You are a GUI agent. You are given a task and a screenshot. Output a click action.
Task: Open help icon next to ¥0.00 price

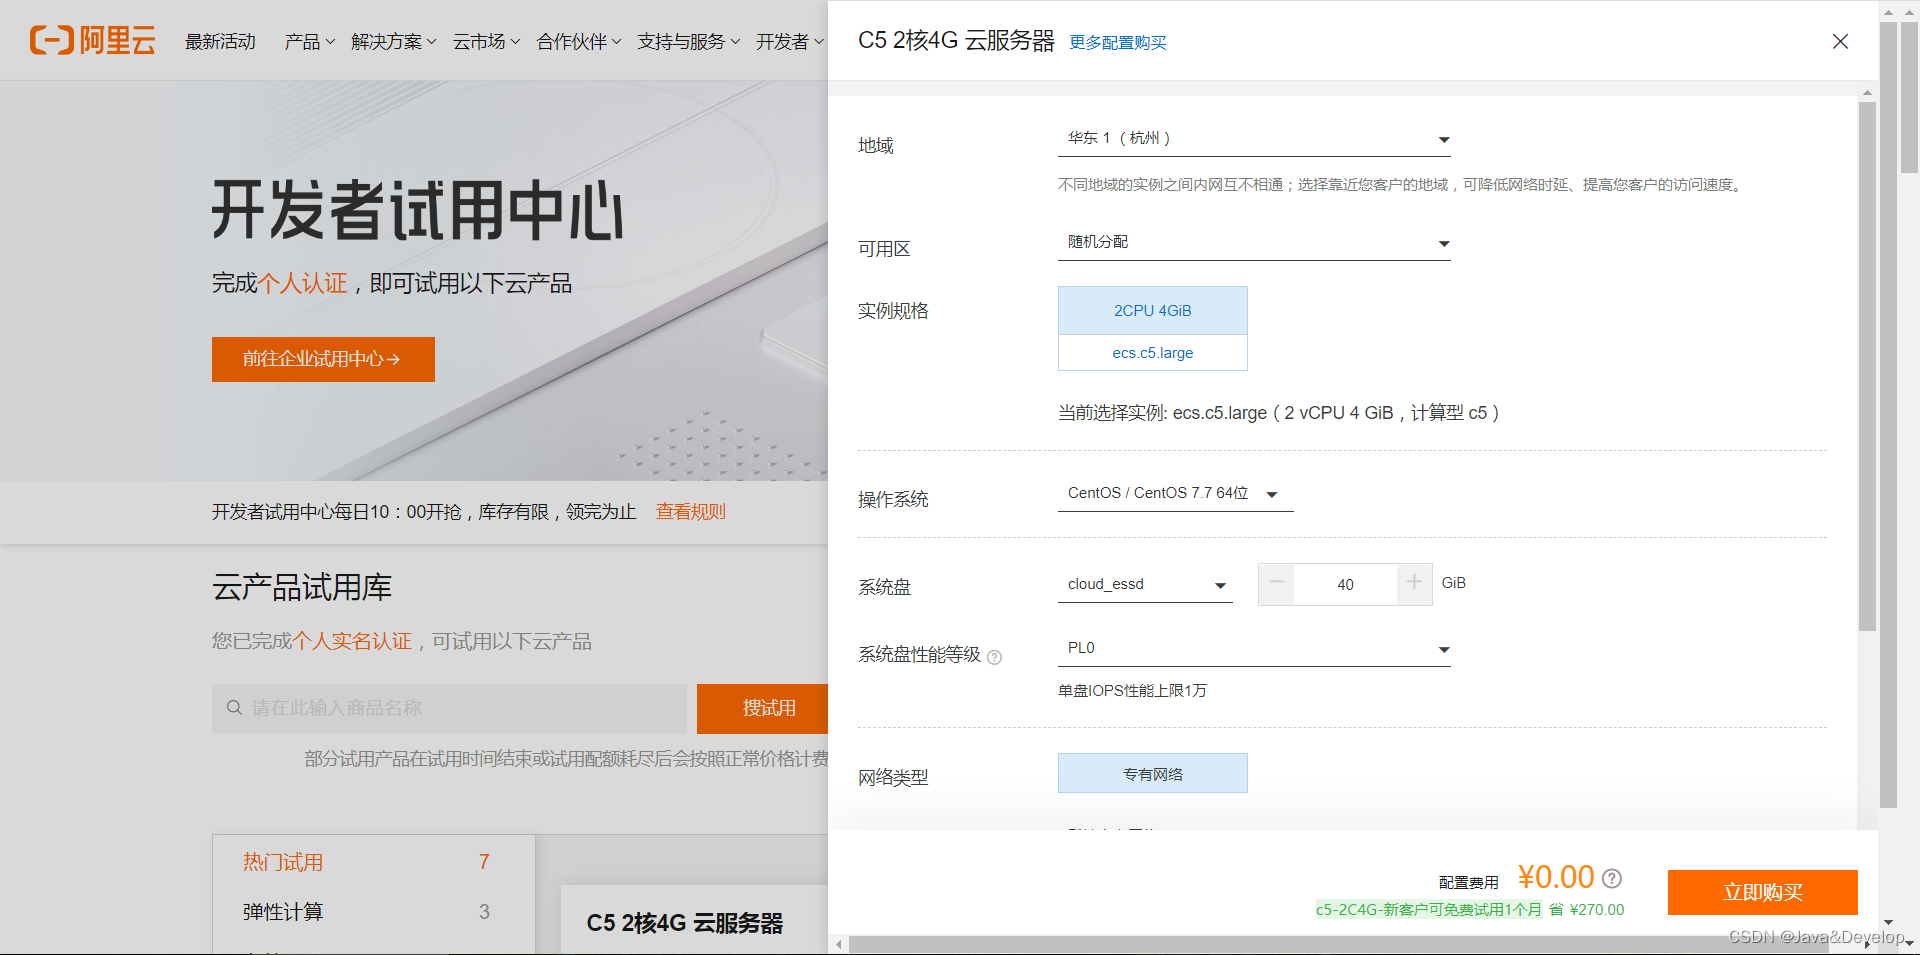pos(1612,878)
